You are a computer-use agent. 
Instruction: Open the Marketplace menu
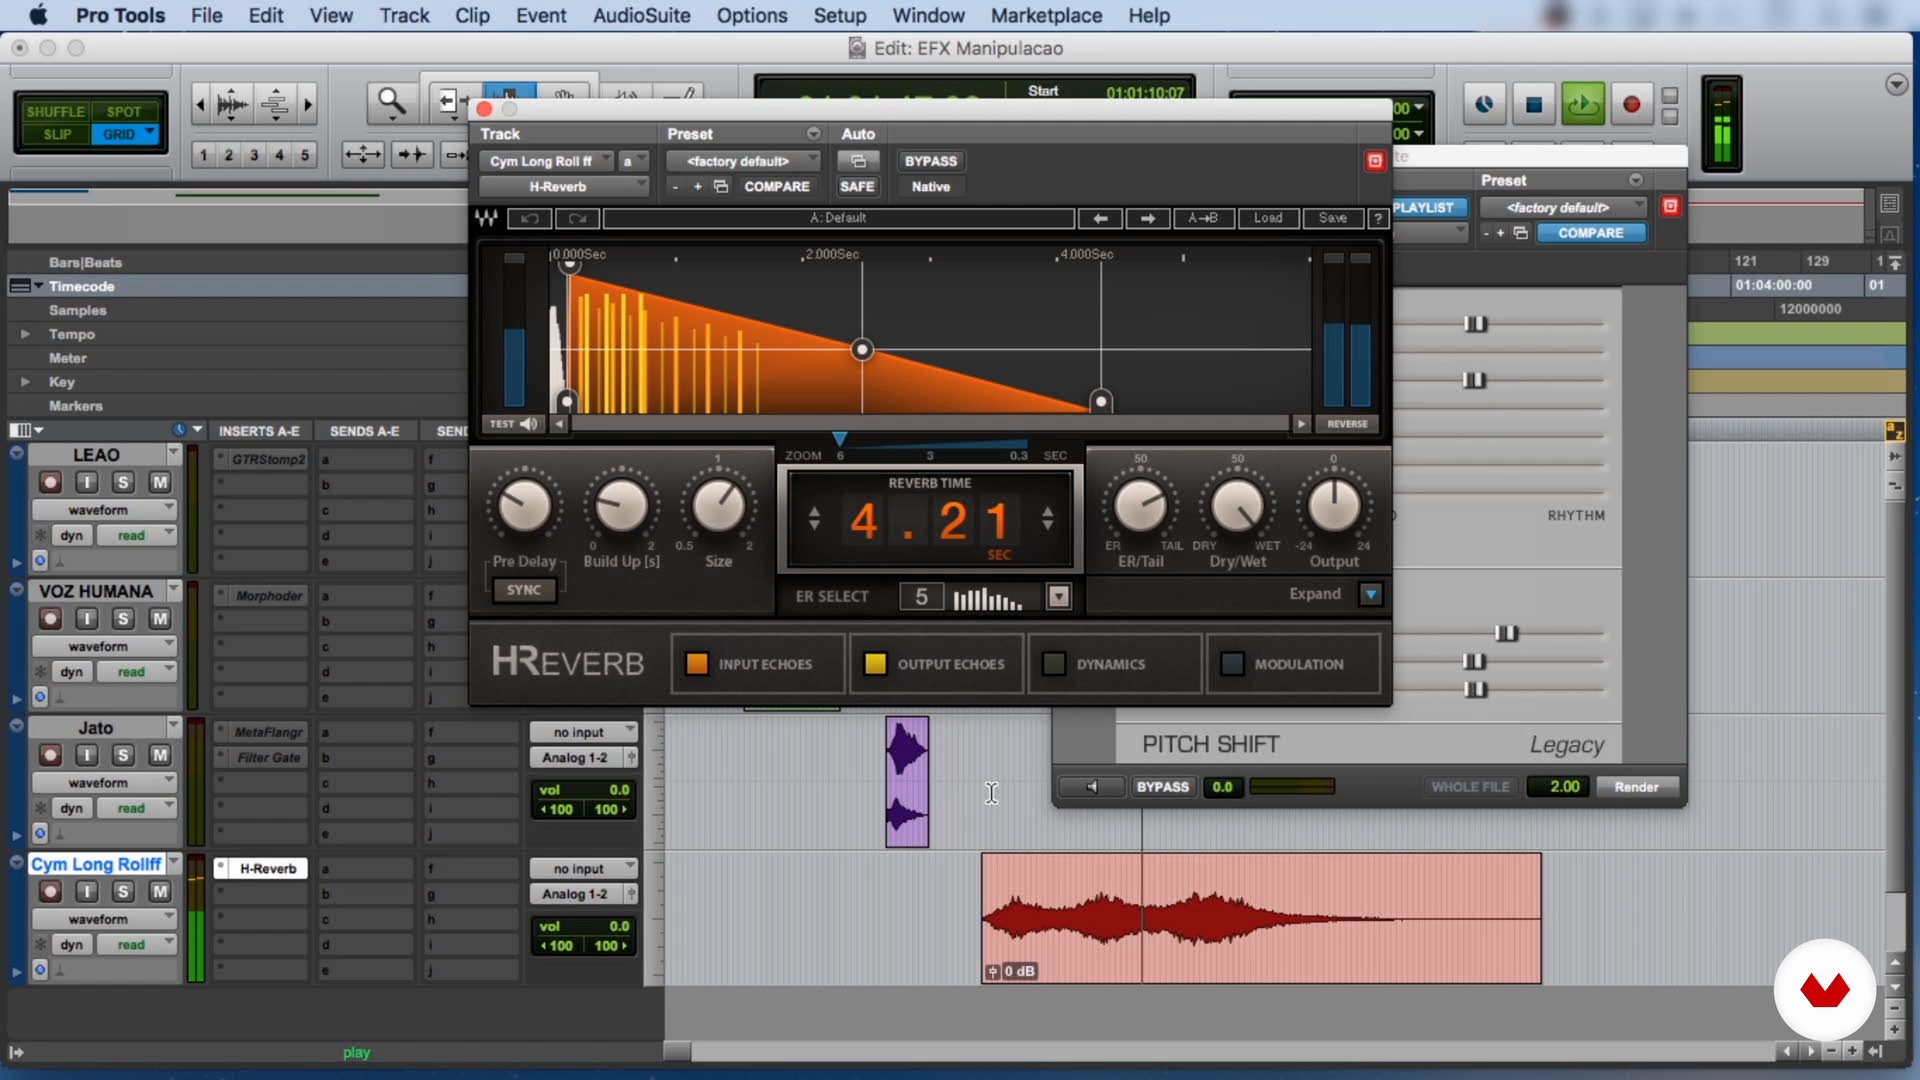[1046, 16]
